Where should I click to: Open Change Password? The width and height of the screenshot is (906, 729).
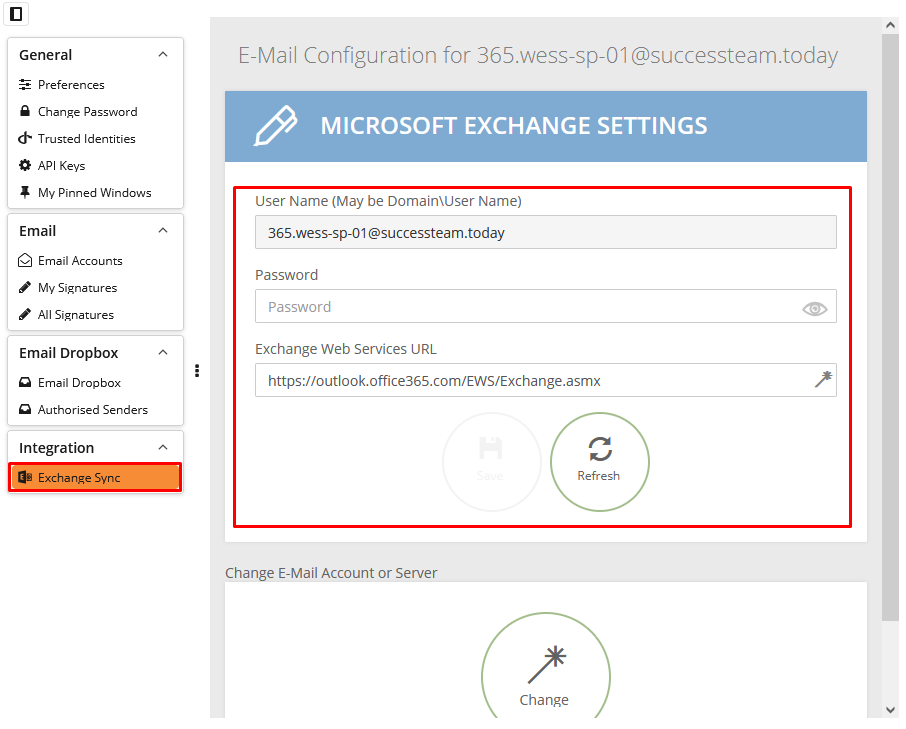pos(88,111)
